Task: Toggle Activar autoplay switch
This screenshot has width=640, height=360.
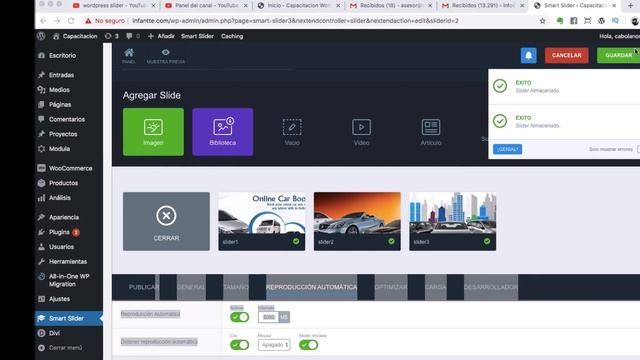Action: pyautogui.click(x=239, y=317)
